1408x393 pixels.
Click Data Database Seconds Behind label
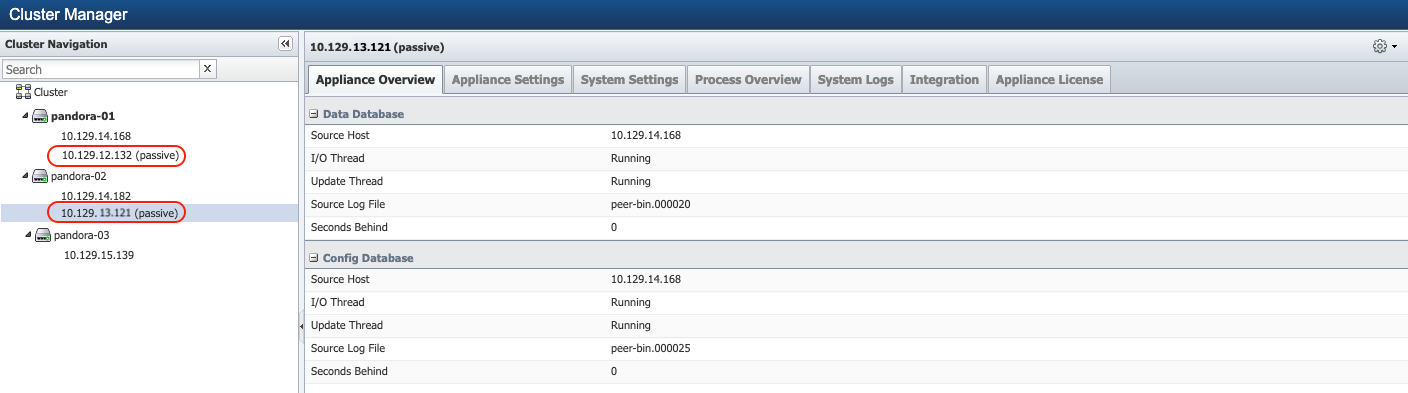pyautogui.click(x=349, y=227)
